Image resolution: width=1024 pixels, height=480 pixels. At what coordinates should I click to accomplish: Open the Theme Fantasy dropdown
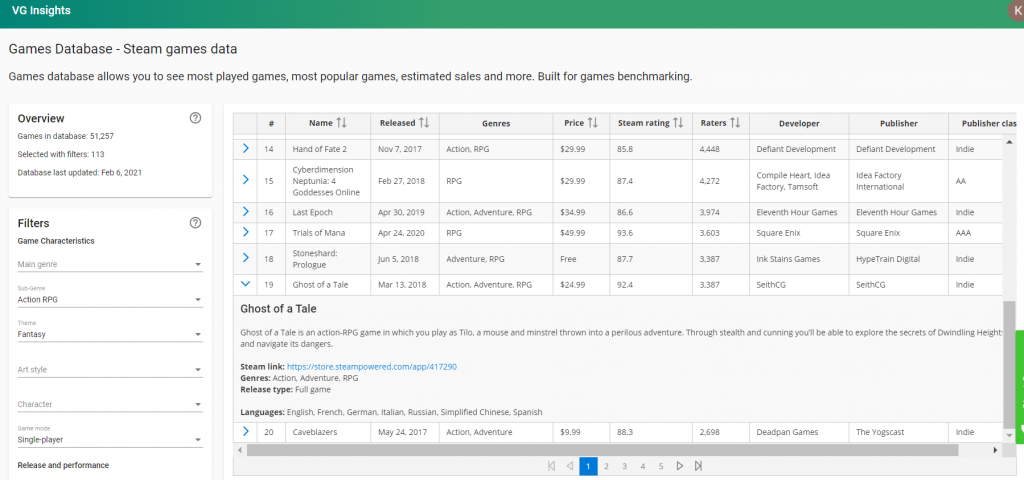(x=110, y=334)
